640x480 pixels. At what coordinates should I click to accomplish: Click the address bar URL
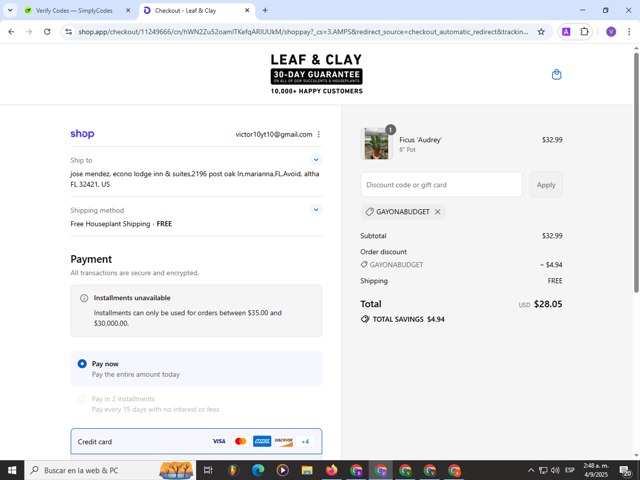click(x=303, y=32)
